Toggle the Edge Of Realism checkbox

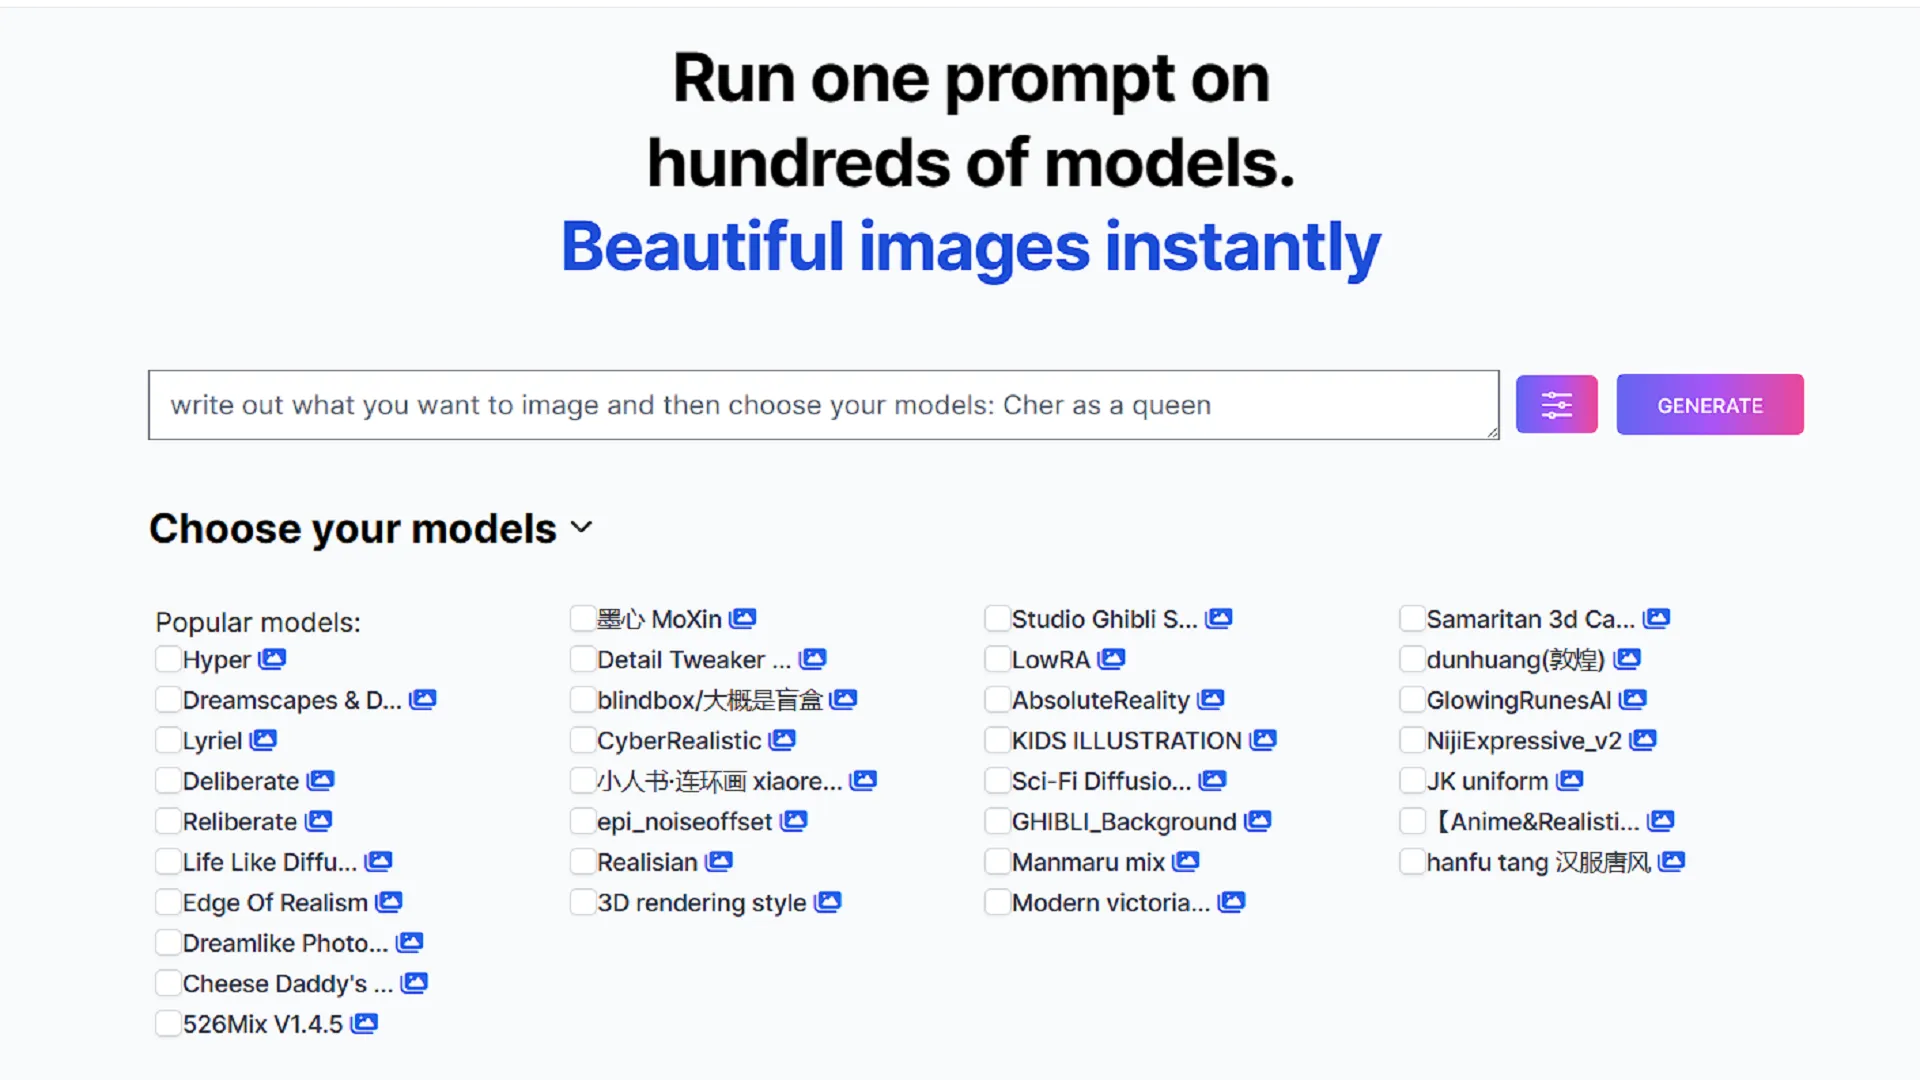click(x=168, y=902)
